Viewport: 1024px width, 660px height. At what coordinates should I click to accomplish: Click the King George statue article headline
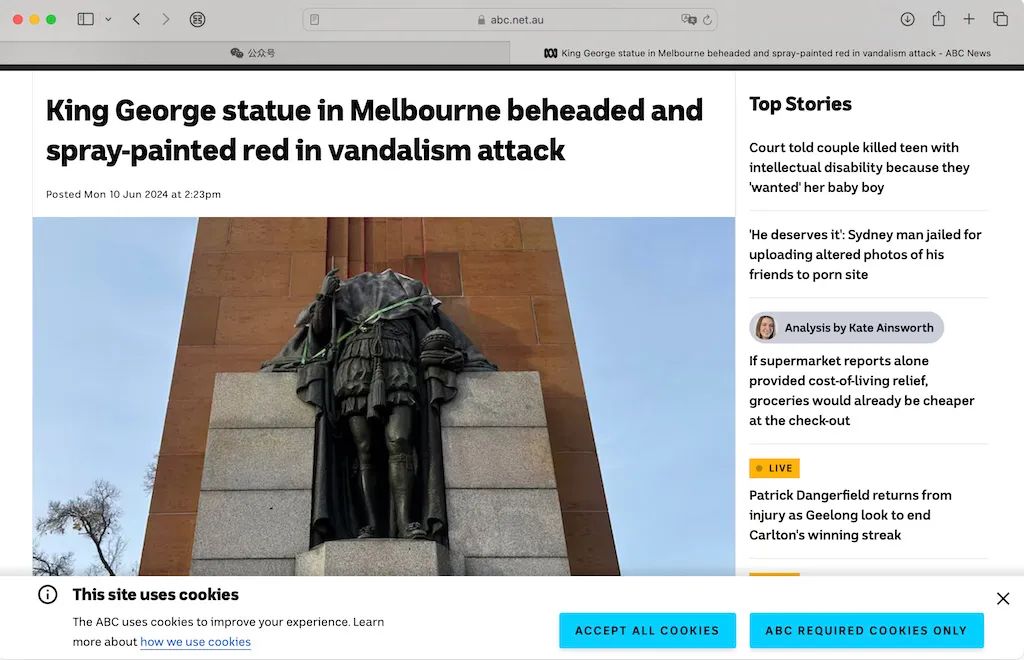(x=374, y=130)
